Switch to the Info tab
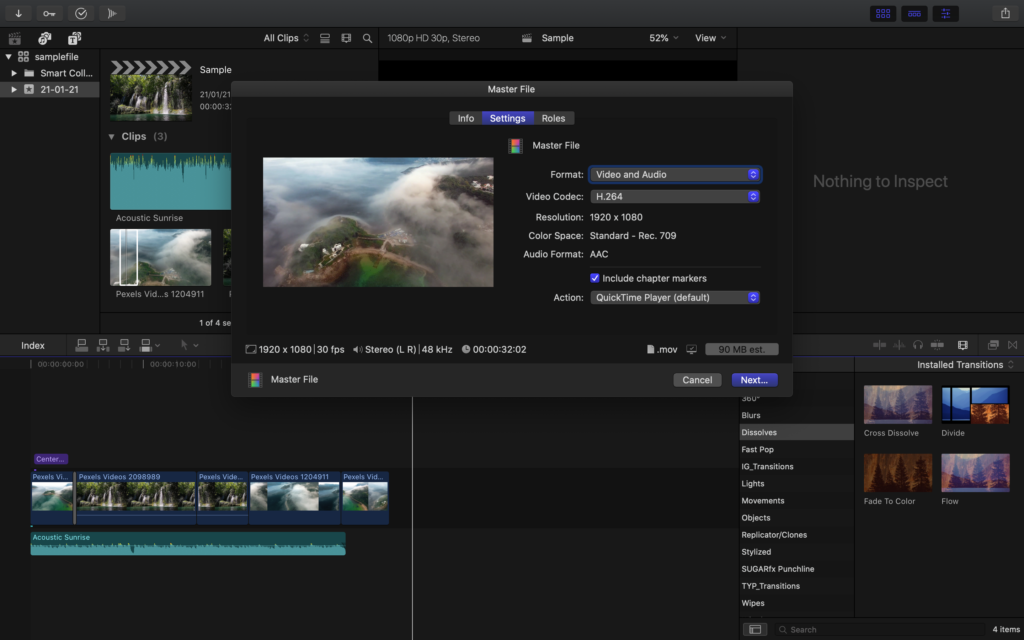This screenshot has height=640, width=1024. click(x=465, y=118)
